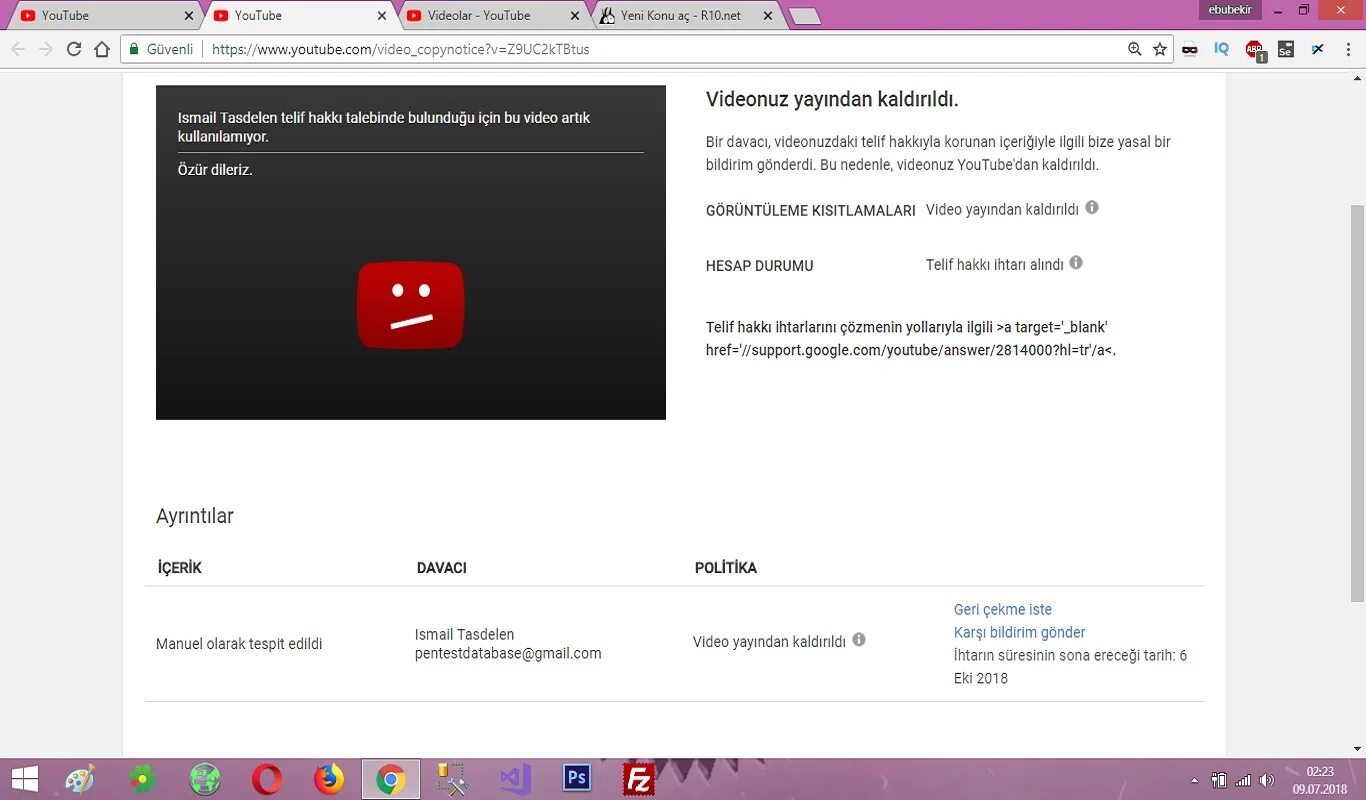Click the YouTube URL in the address bar
The height and width of the screenshot is (800, 1366).
(x=401, y=49)
